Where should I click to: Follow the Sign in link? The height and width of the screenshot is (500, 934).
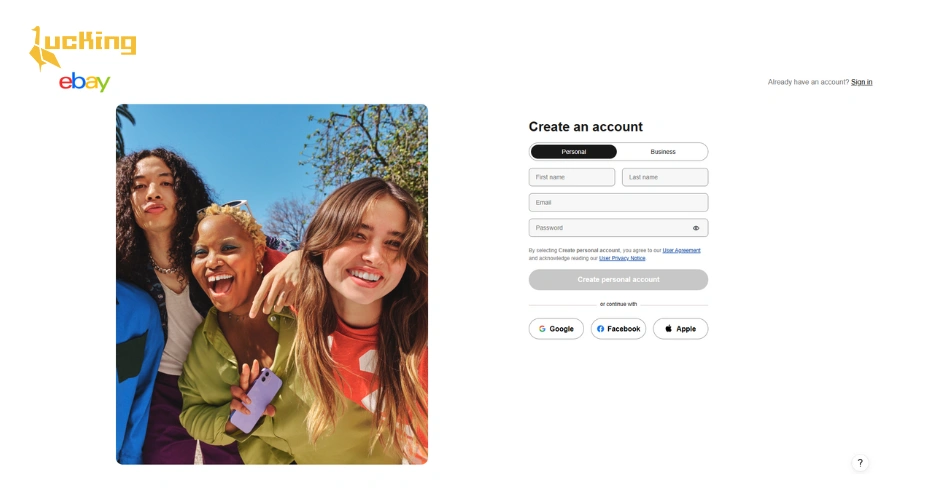(x=861, y=82)
